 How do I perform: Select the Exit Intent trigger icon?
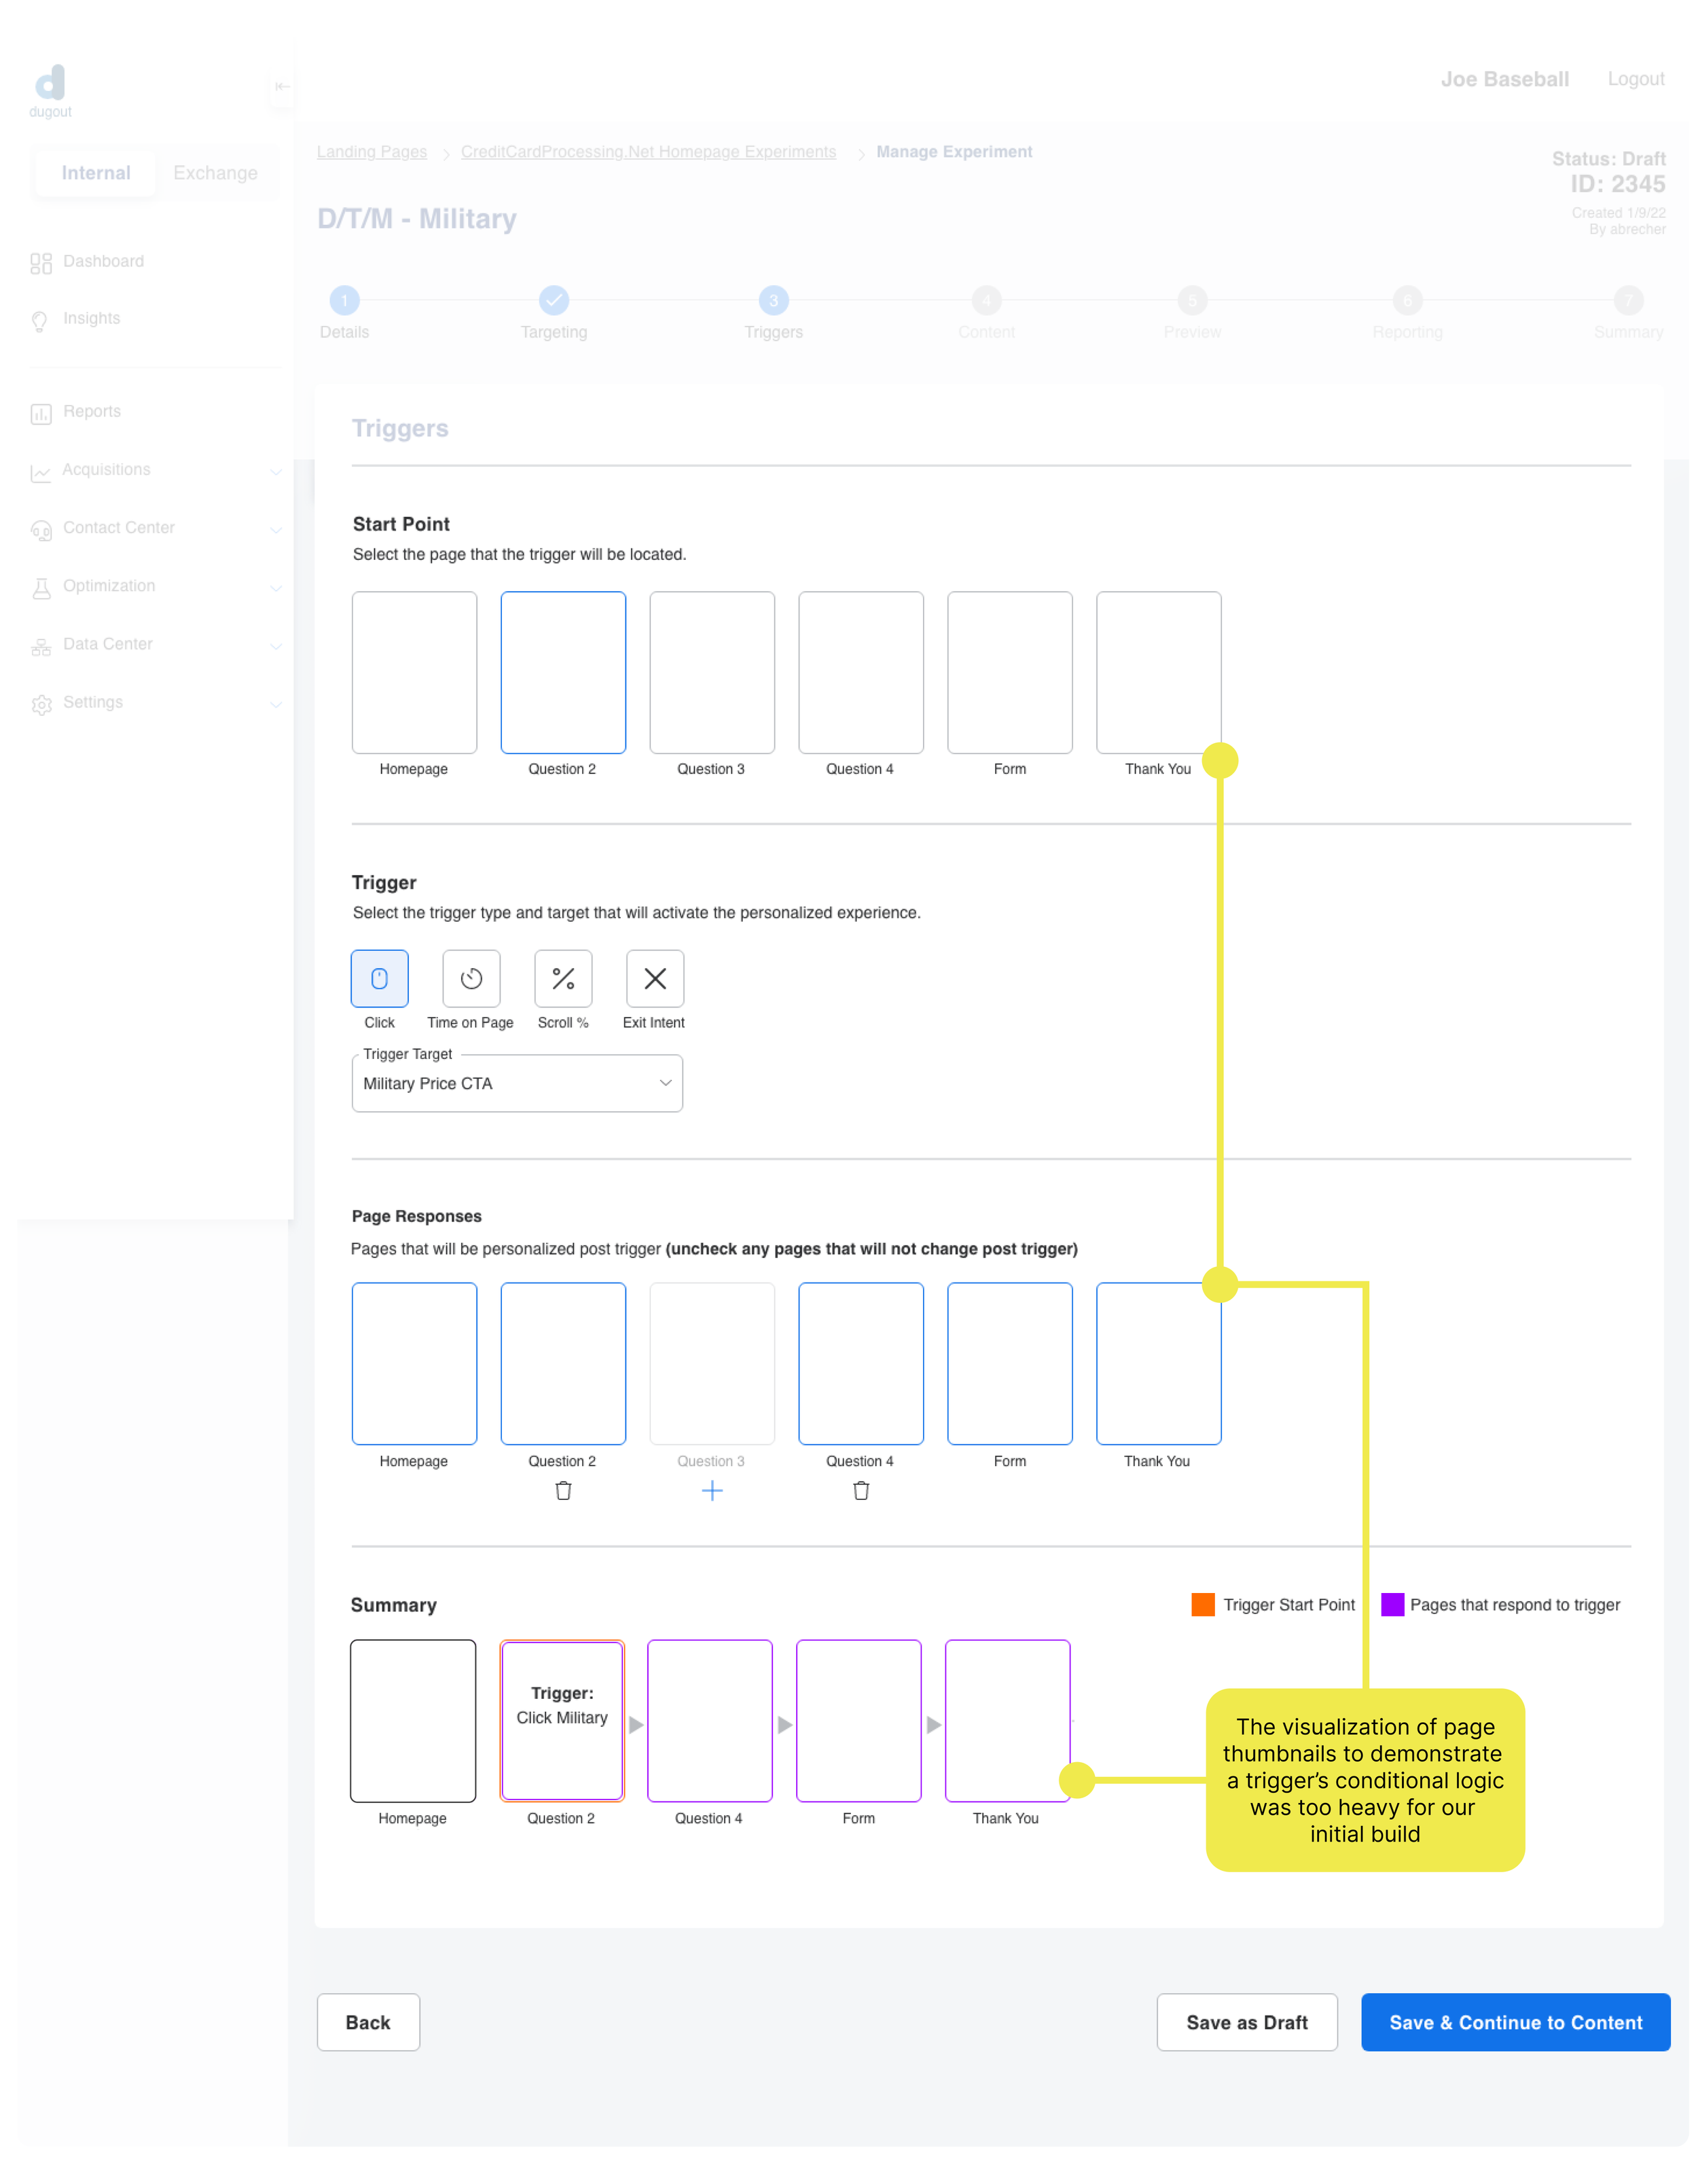pos(655,978)
